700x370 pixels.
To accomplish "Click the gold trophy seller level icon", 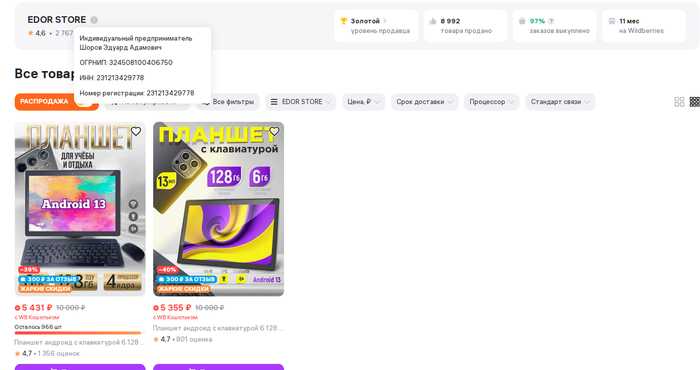I will tap(344, 21).
